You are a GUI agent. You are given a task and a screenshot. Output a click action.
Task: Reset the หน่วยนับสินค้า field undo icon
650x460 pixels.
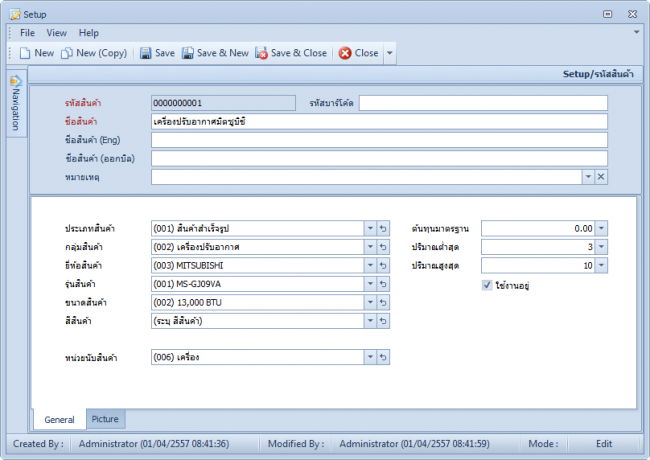coord(383,357)
